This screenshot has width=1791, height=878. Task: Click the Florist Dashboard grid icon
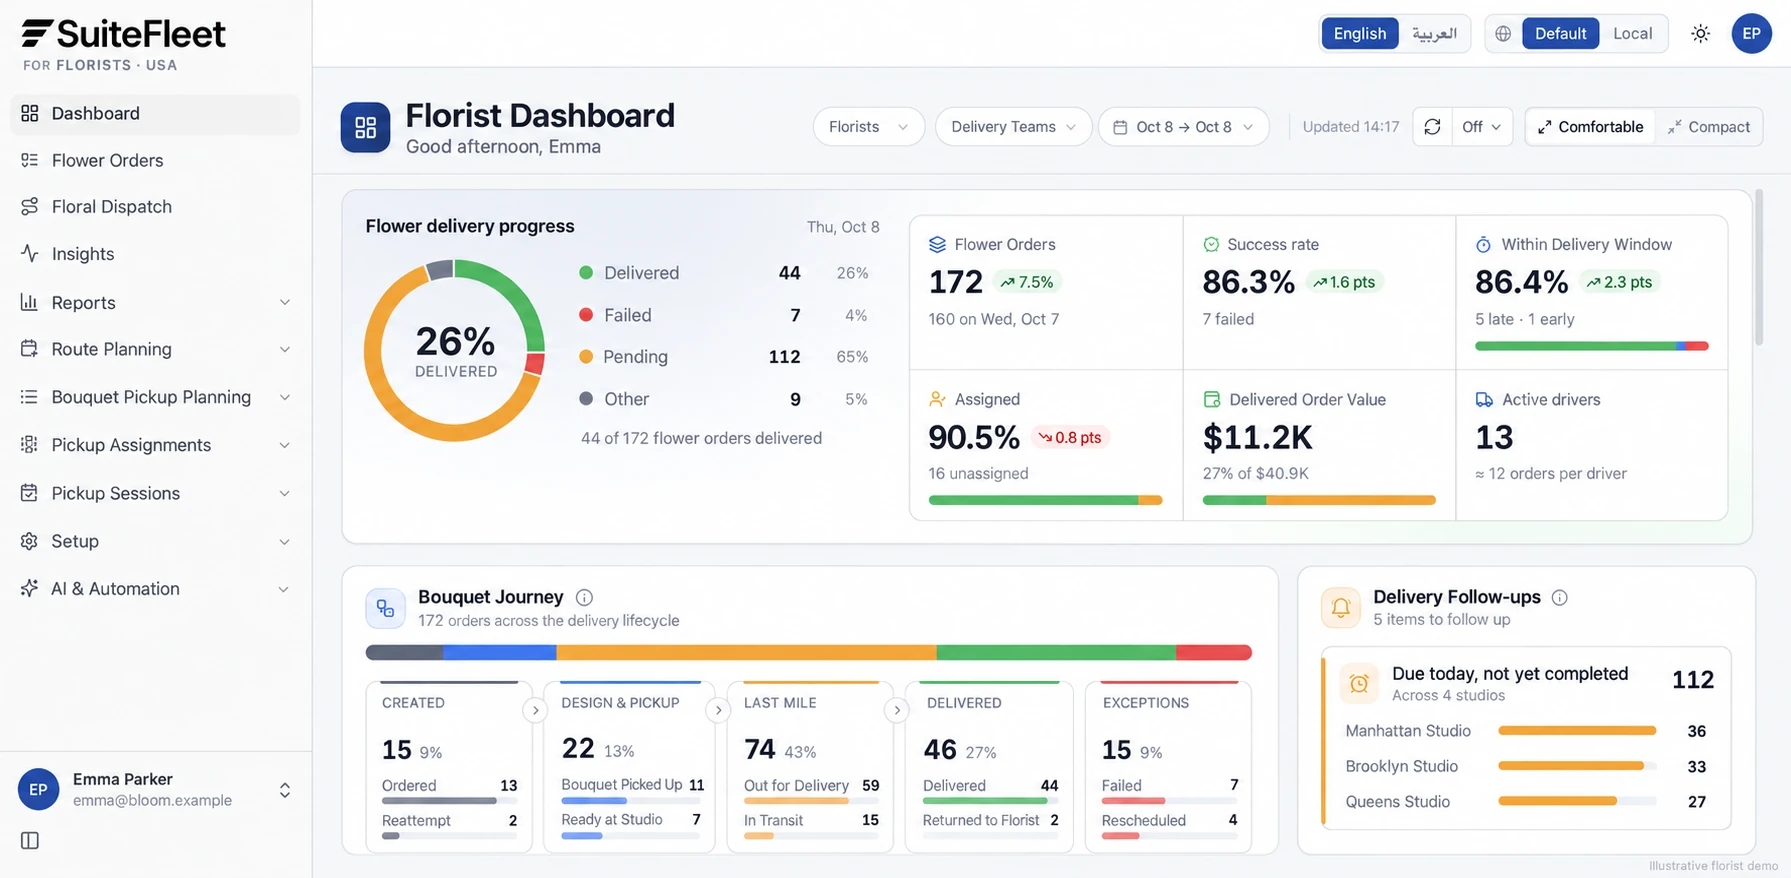pos(365,128)
